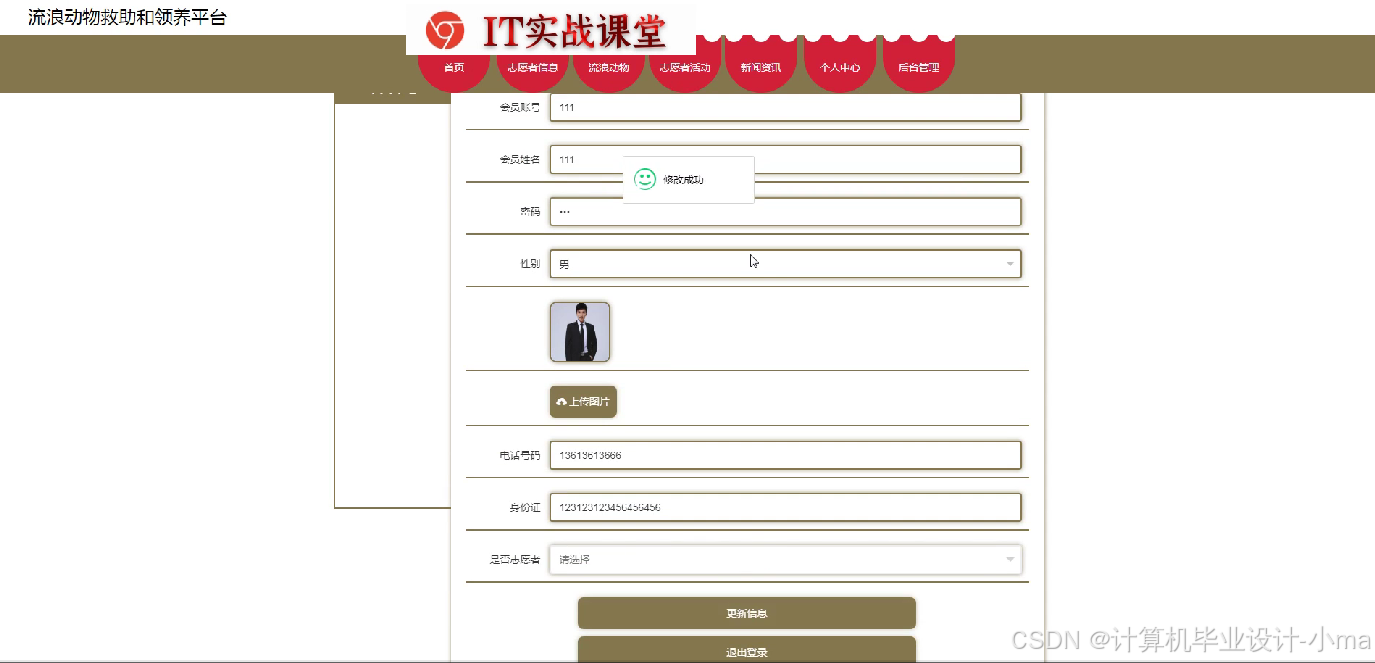Click the smiley icon in success toast

[x=645, y=179]
